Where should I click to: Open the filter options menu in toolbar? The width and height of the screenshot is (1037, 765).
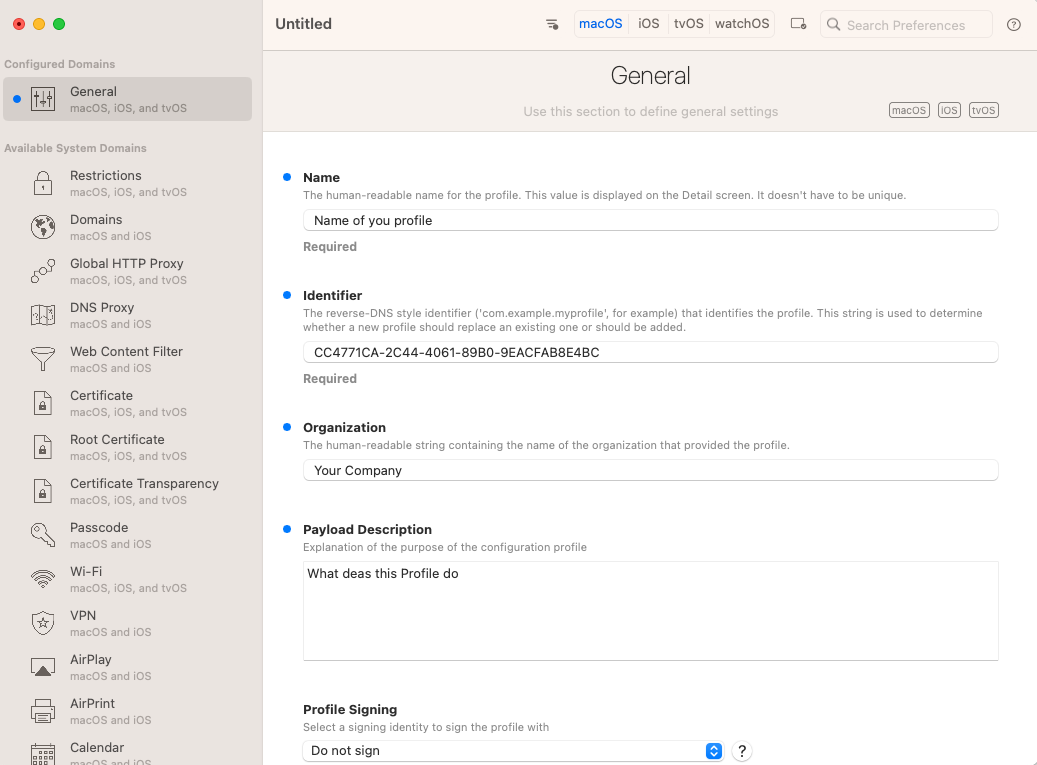click(x=552, y=24)
